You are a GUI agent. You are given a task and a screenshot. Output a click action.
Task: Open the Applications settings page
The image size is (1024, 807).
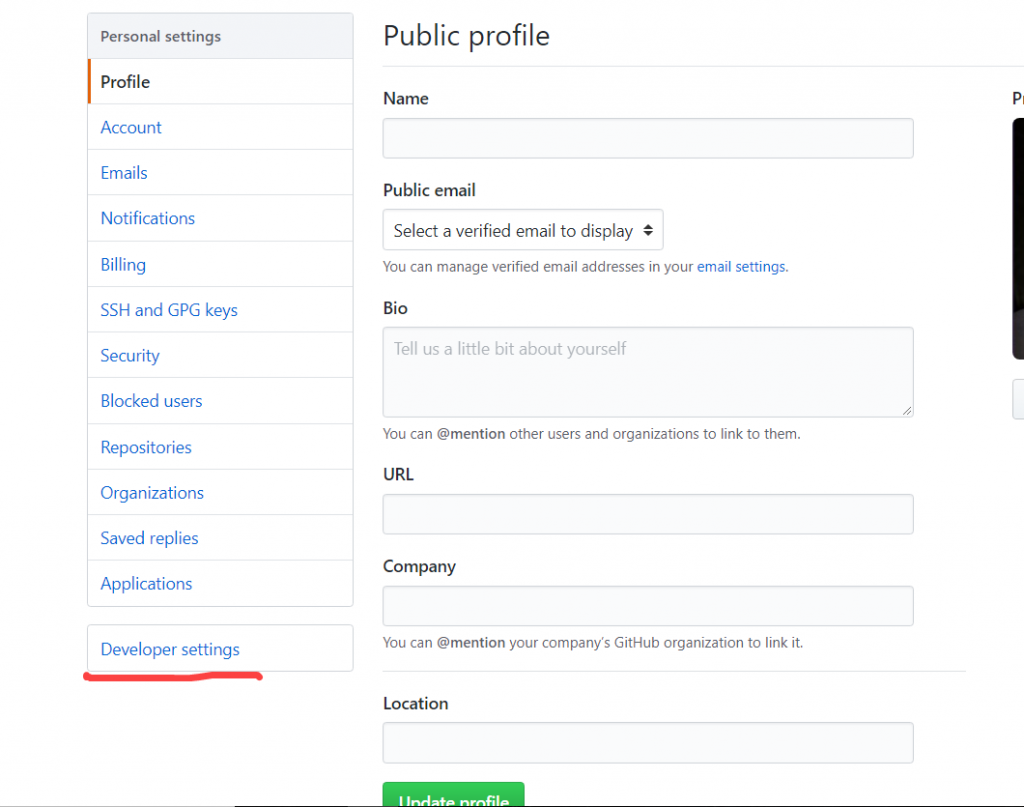click(146, 583)
